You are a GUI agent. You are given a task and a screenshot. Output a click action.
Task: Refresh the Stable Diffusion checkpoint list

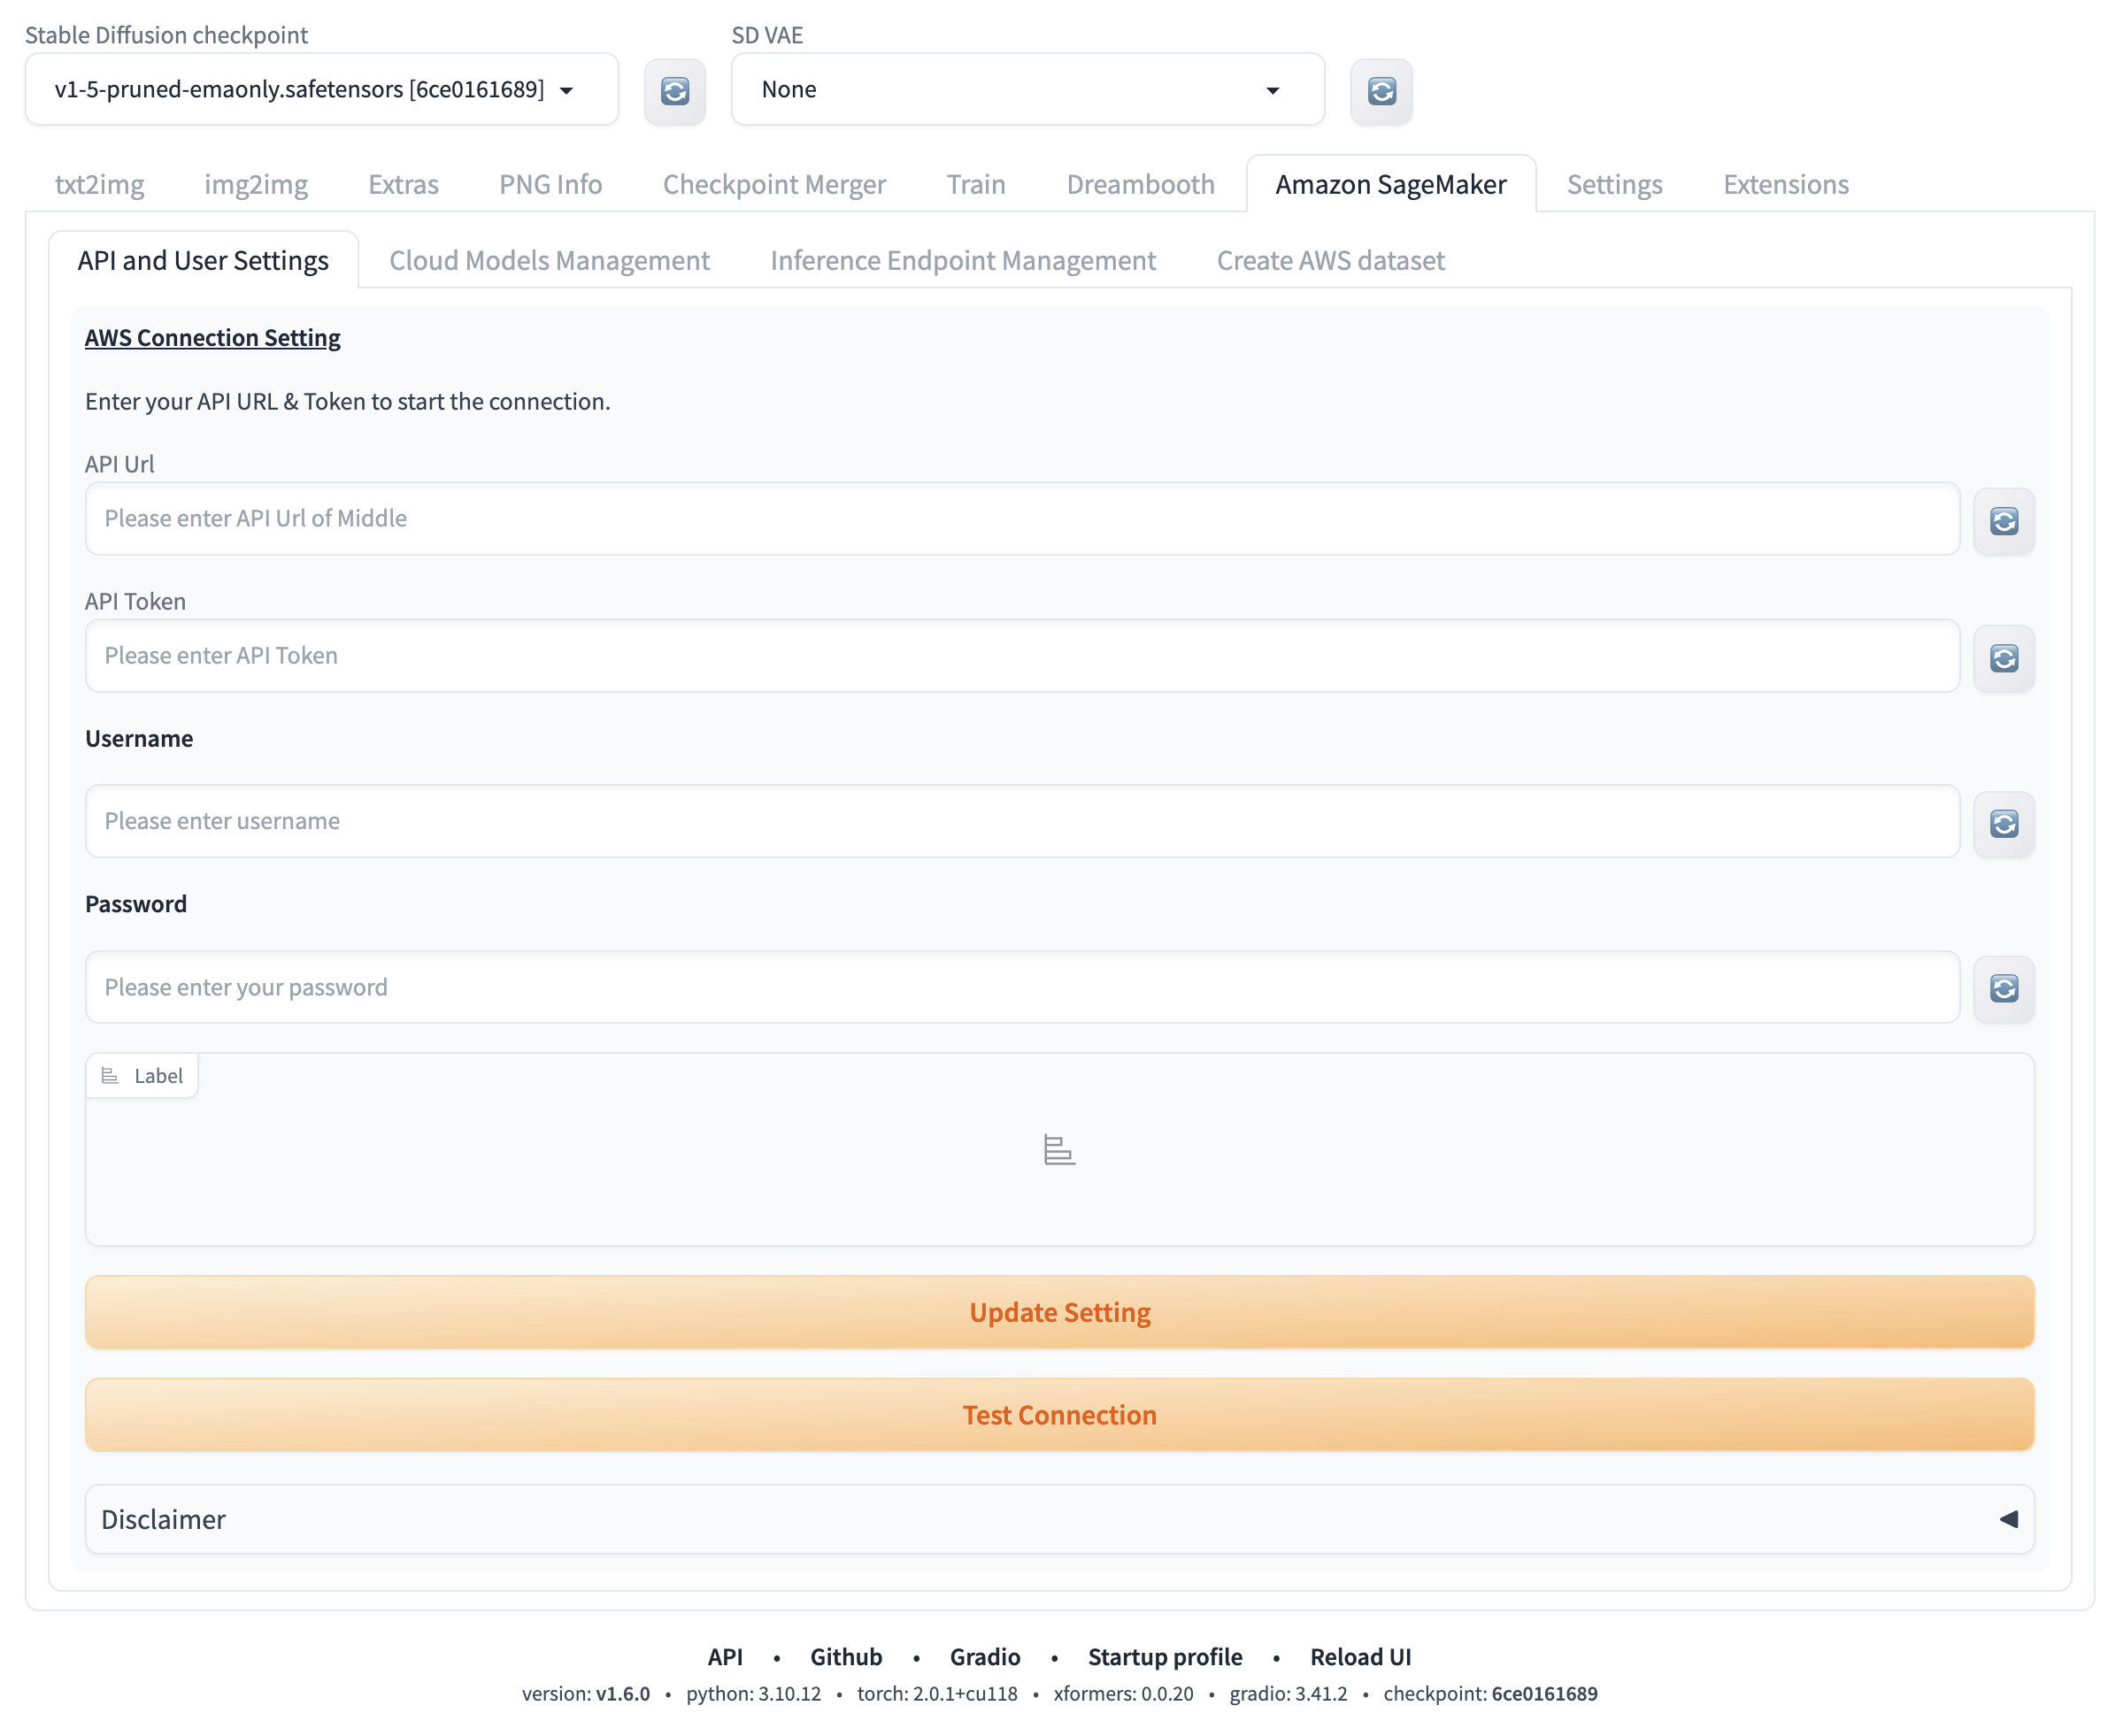click(674, 91)
